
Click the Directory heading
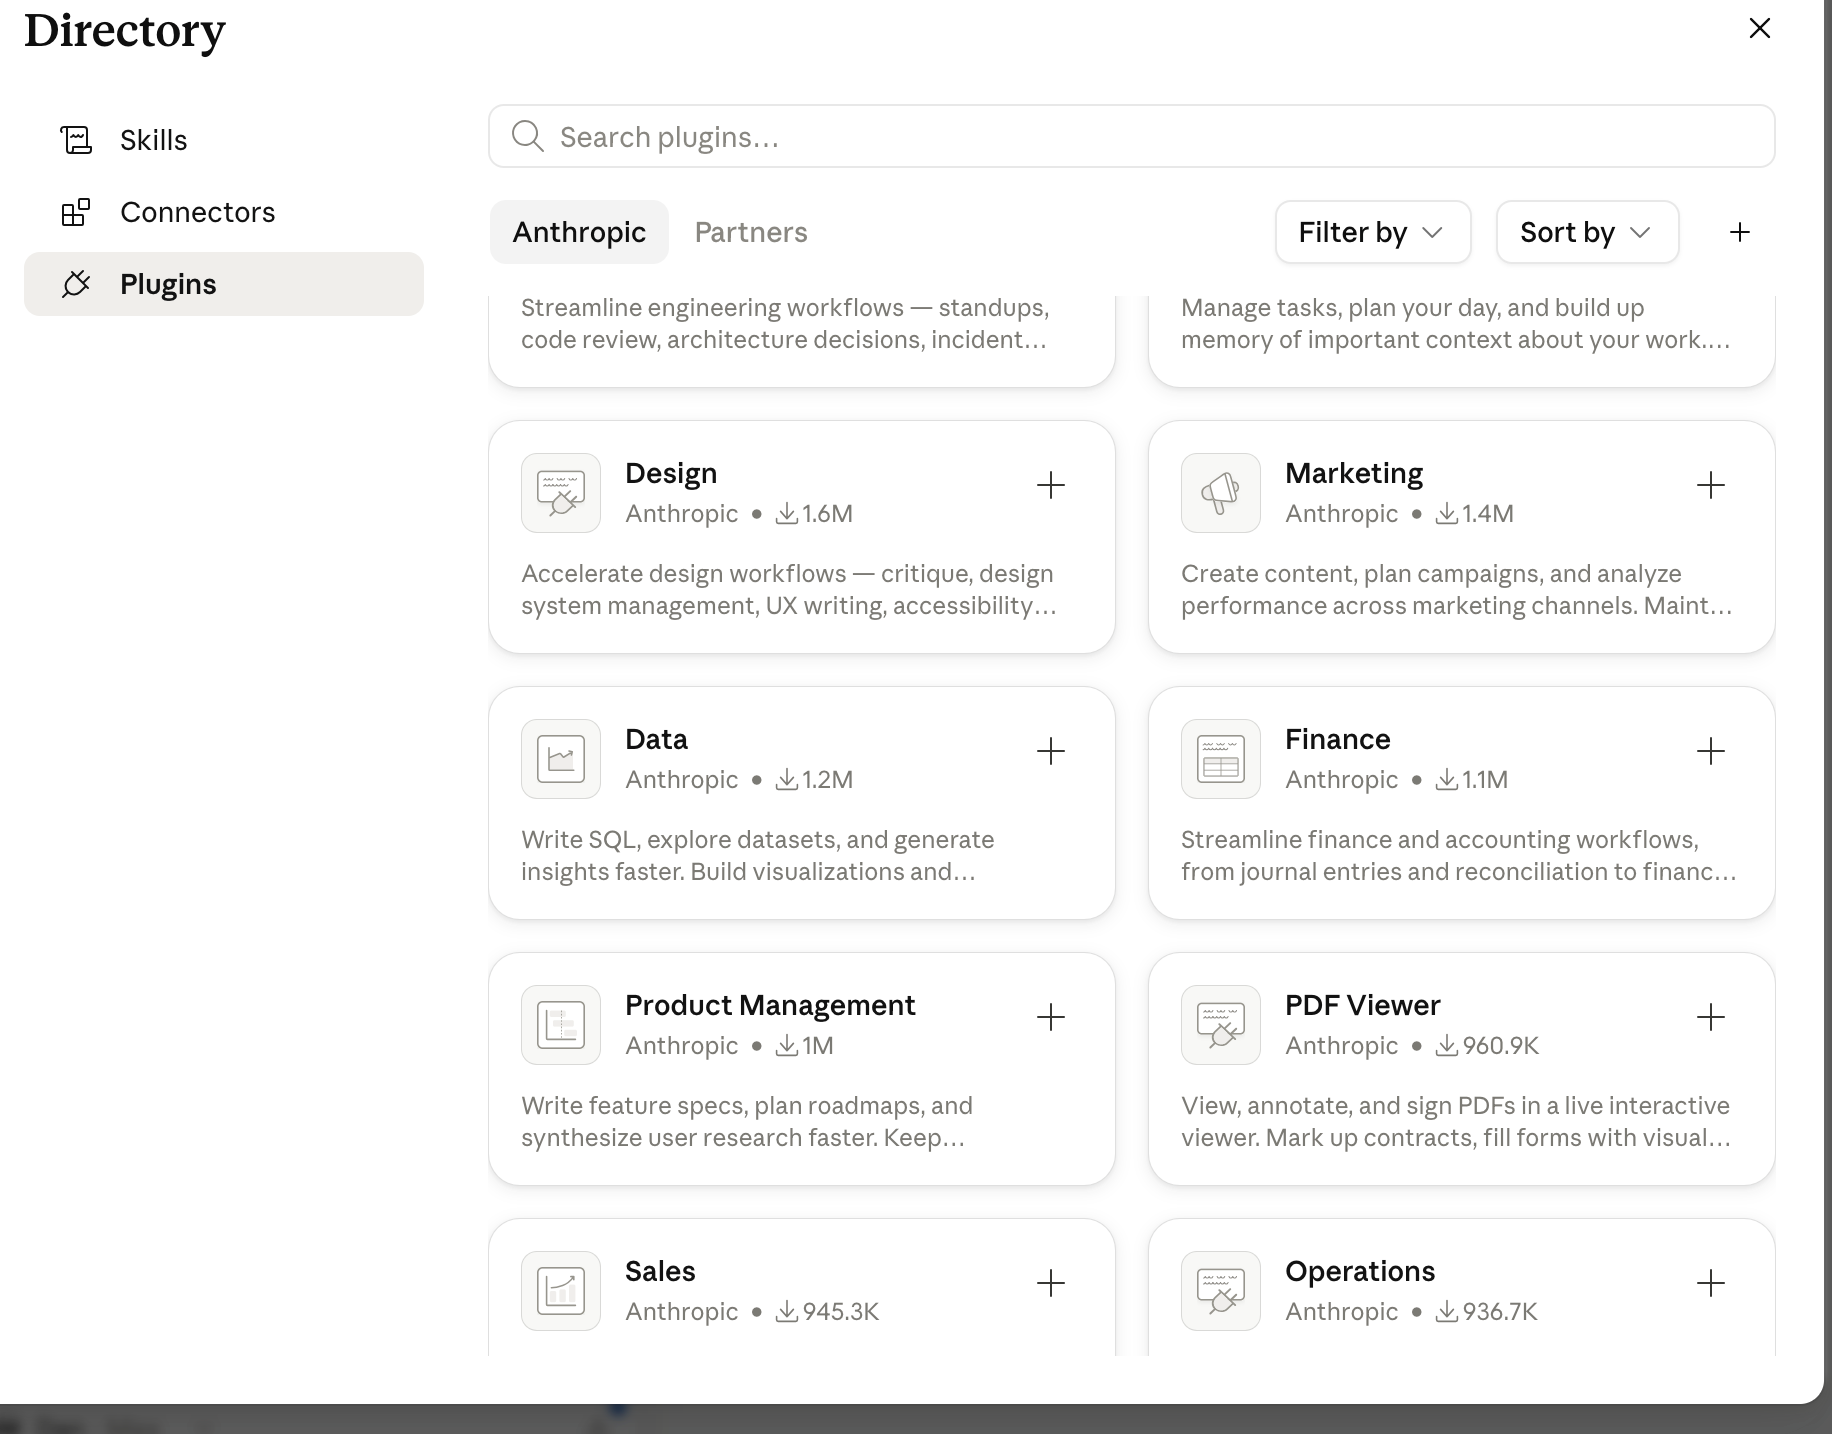click(125, 31)
